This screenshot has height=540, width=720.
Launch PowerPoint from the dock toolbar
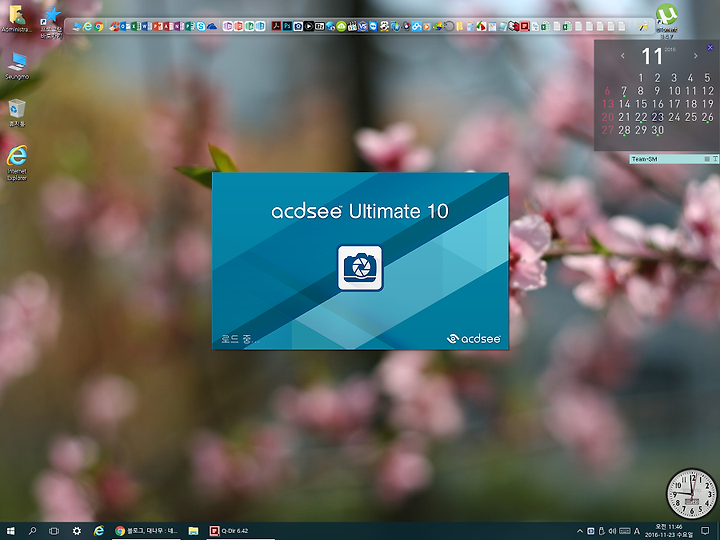point(156,27)
